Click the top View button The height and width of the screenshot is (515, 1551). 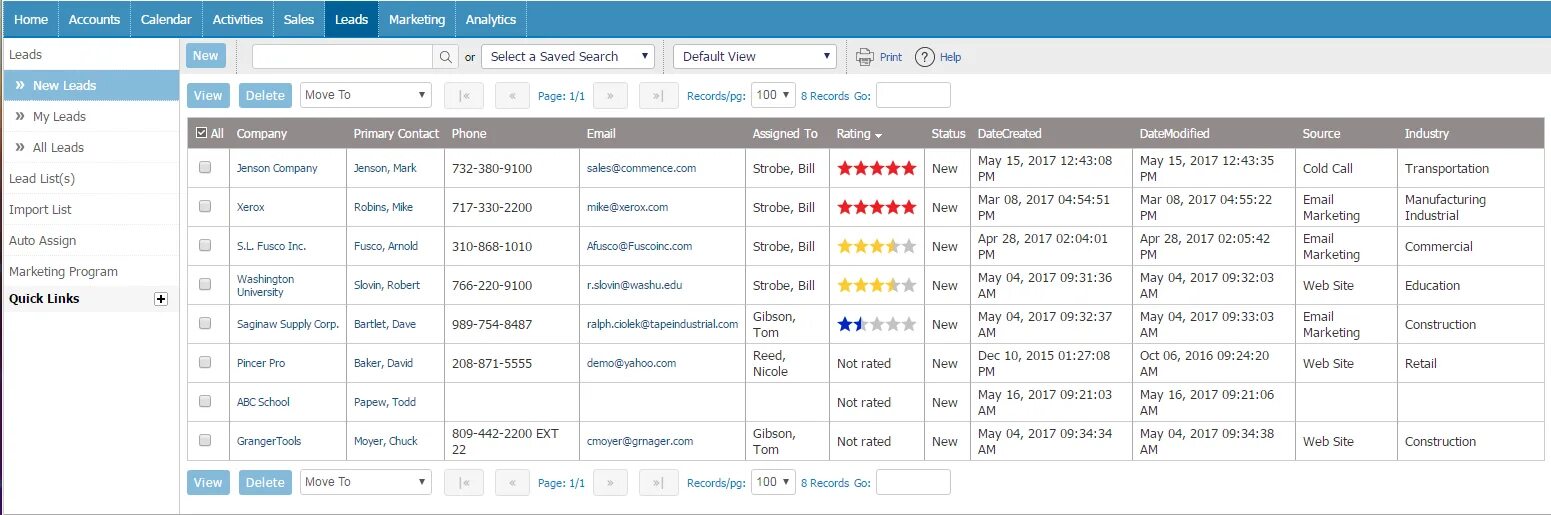(208, 95)
